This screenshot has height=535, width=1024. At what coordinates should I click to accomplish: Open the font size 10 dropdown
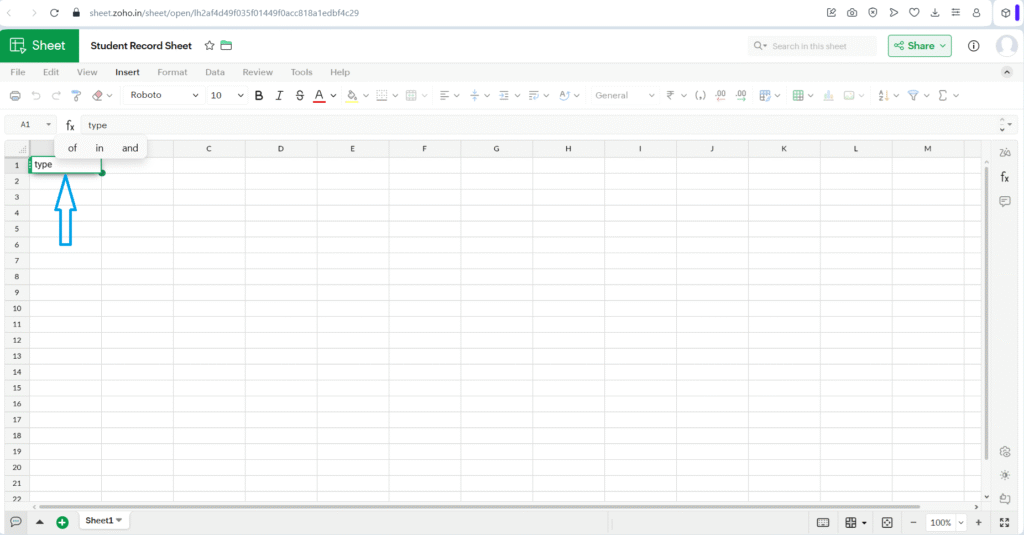[x=226, y=96]
